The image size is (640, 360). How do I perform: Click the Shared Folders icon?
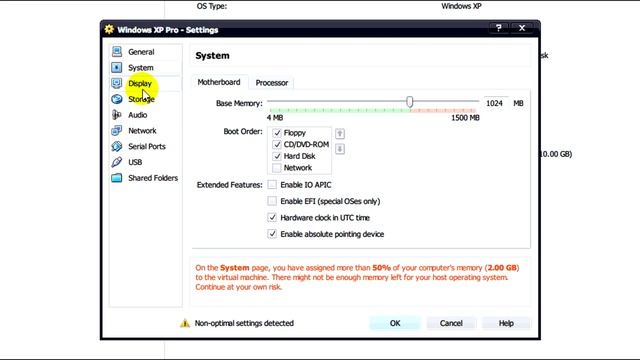[x=117, y=178]
